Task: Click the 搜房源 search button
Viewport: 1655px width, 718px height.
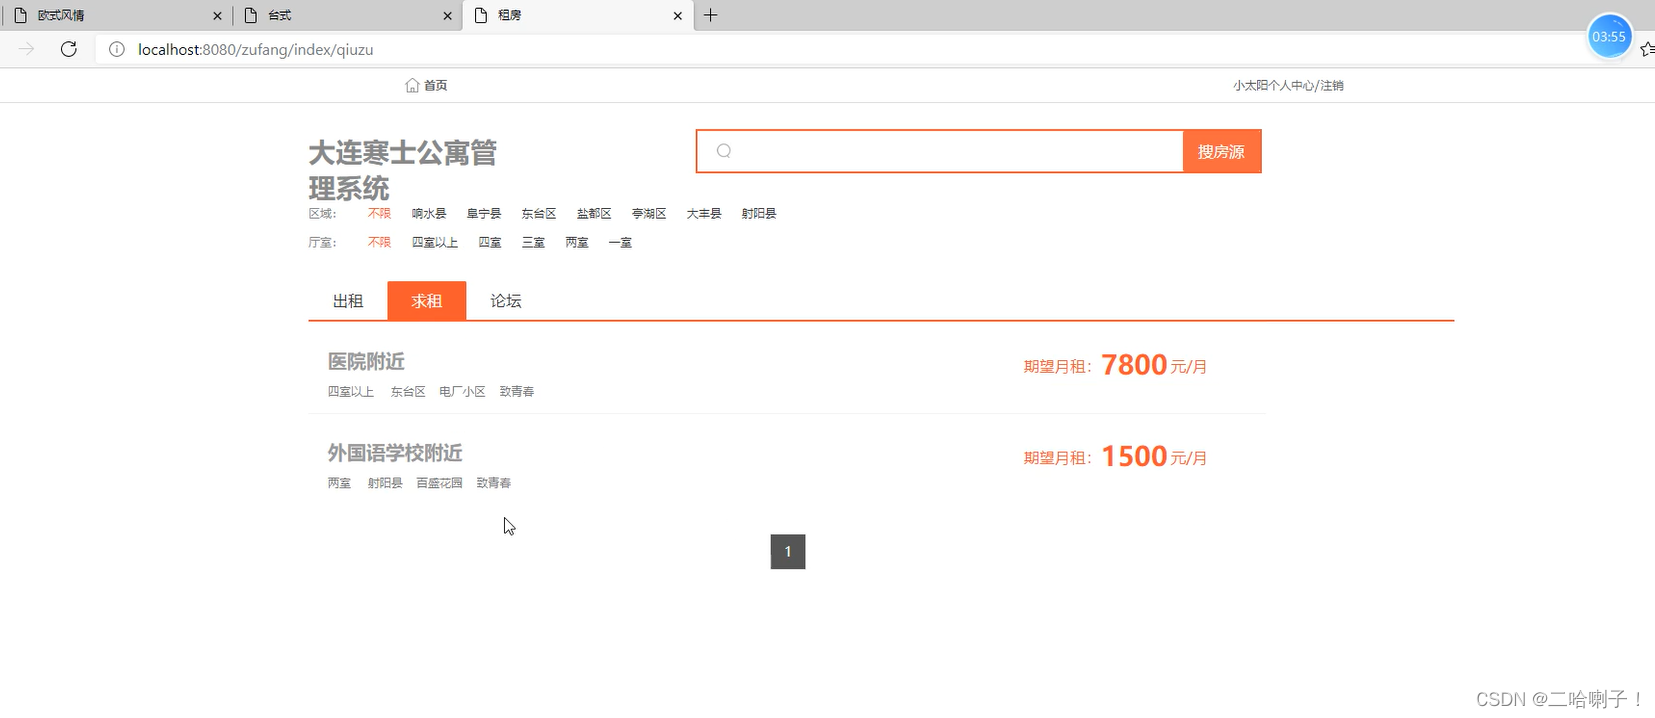Action: (1222, 151)
